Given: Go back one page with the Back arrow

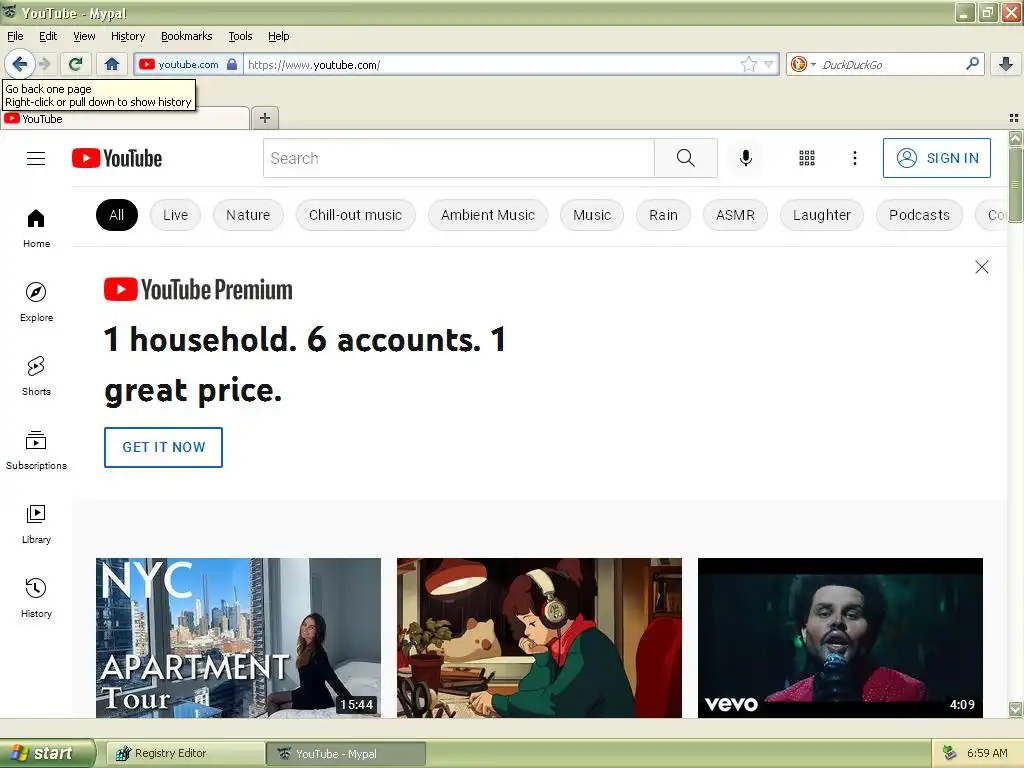Looking at the screenshot, I should pyautogui.click(x=20, y=64).
